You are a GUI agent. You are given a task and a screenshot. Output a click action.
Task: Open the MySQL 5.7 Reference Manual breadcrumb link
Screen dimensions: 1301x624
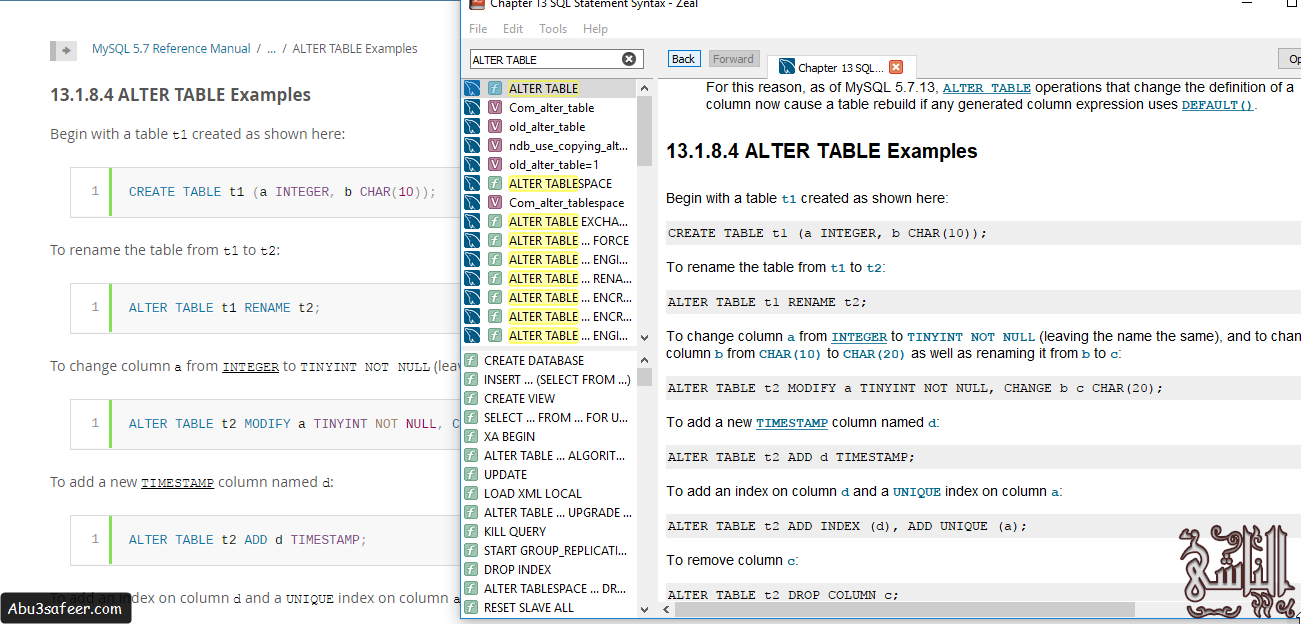pyautogui.click(x=171, y=48)
